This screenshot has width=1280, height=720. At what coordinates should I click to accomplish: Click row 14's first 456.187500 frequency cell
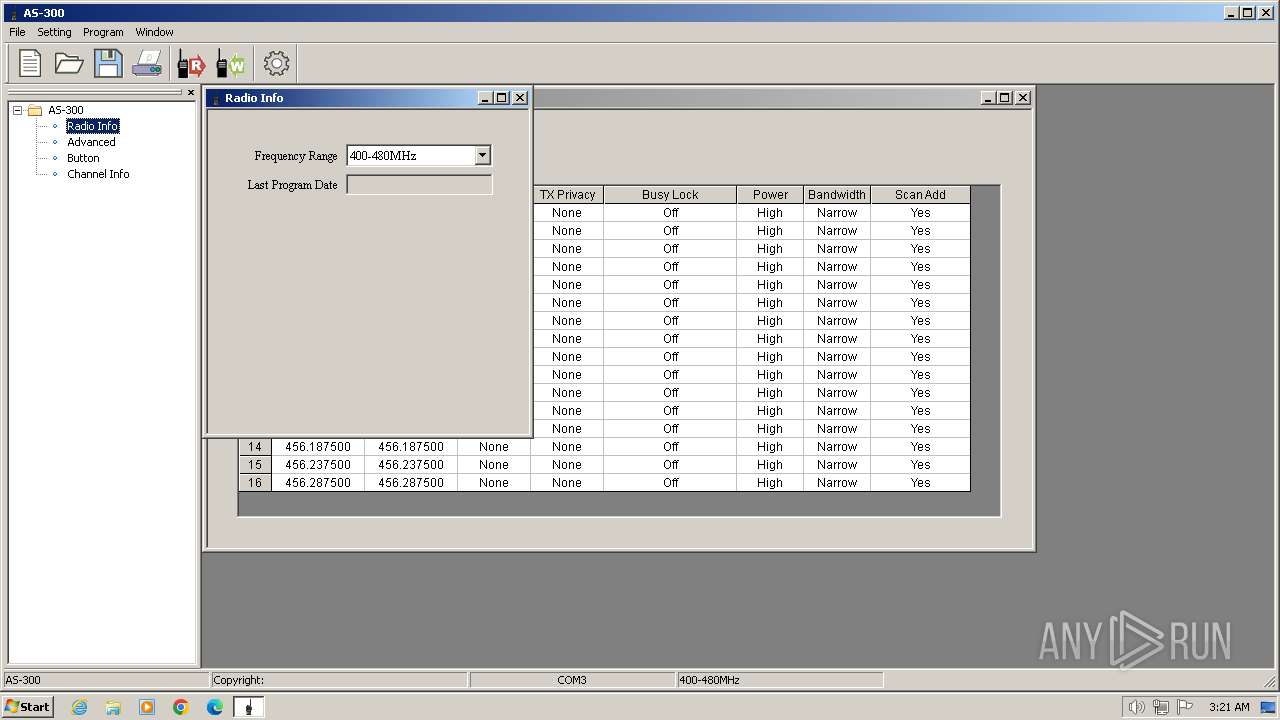tap(318, 447)
